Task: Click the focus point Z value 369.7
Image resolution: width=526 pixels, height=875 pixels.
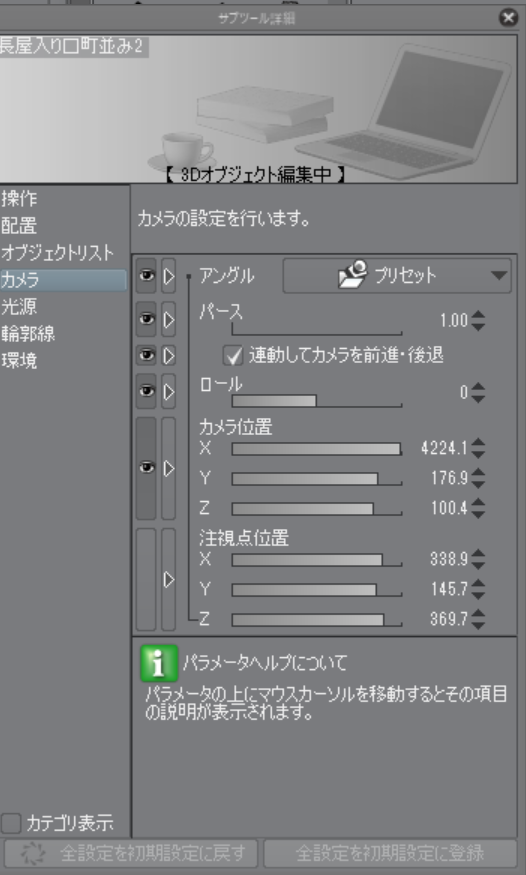Action: (449, 618)
